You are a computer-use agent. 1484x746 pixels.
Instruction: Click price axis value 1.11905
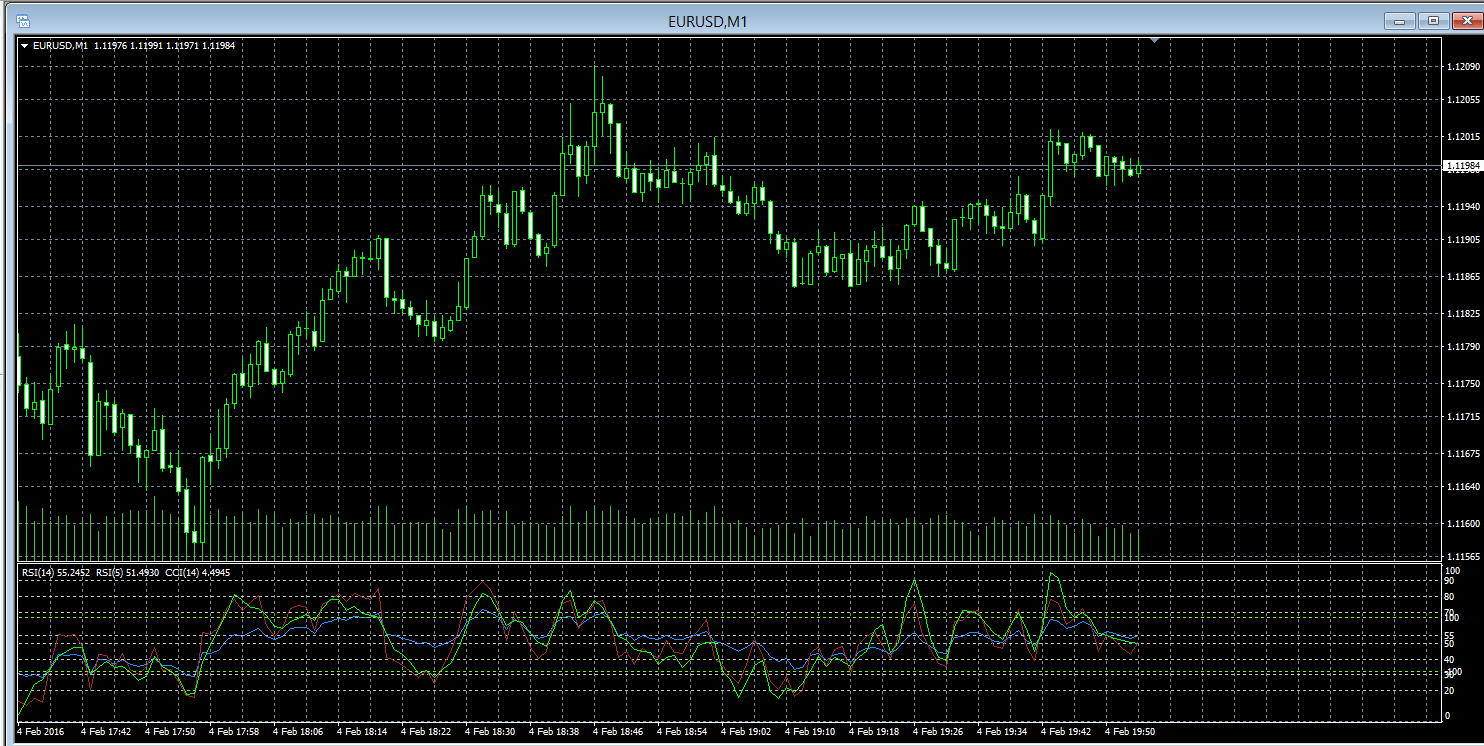pos(1462,240)
